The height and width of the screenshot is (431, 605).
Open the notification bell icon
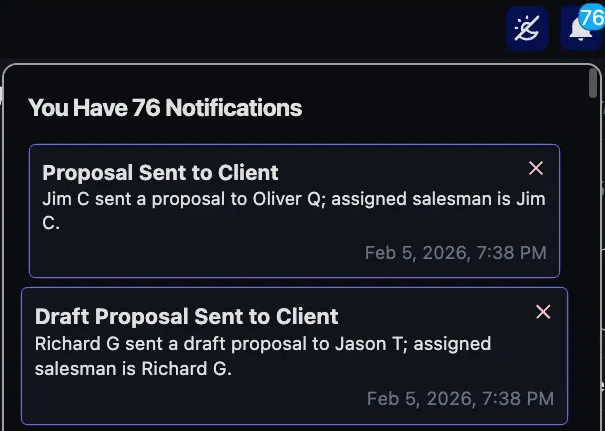580,30
